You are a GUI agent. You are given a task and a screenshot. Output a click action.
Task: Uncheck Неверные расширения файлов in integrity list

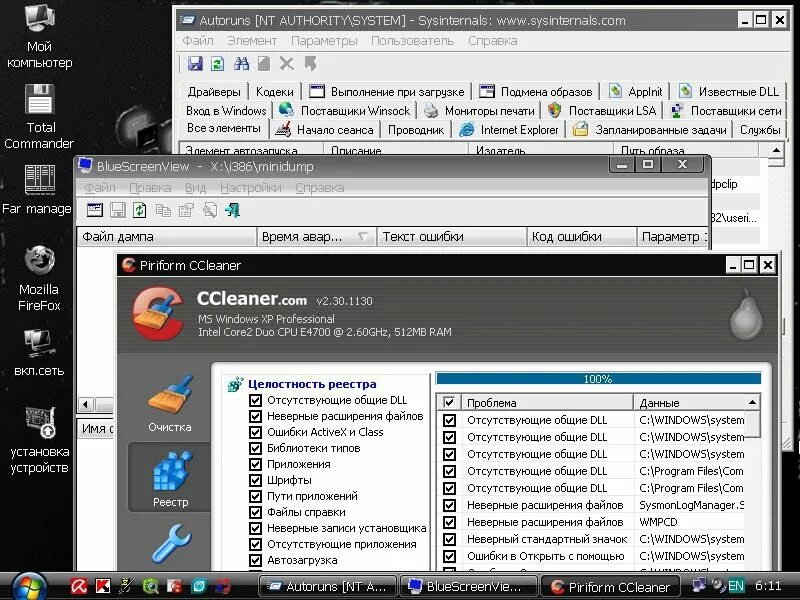255,416
